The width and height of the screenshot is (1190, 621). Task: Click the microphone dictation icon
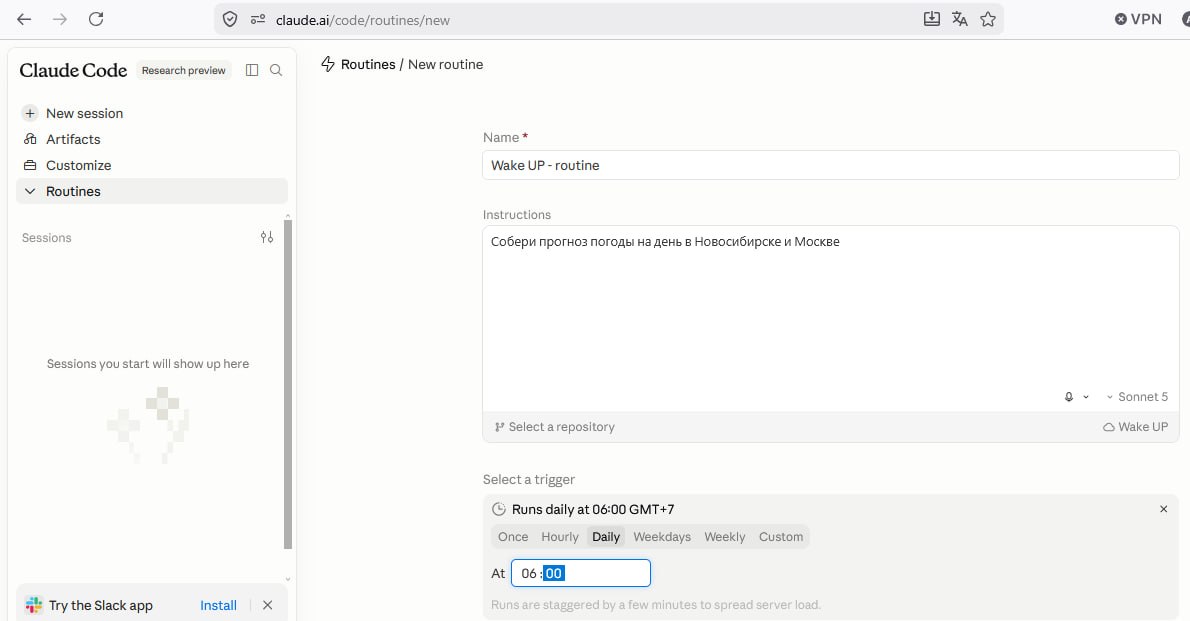(x=1069, y=397)
